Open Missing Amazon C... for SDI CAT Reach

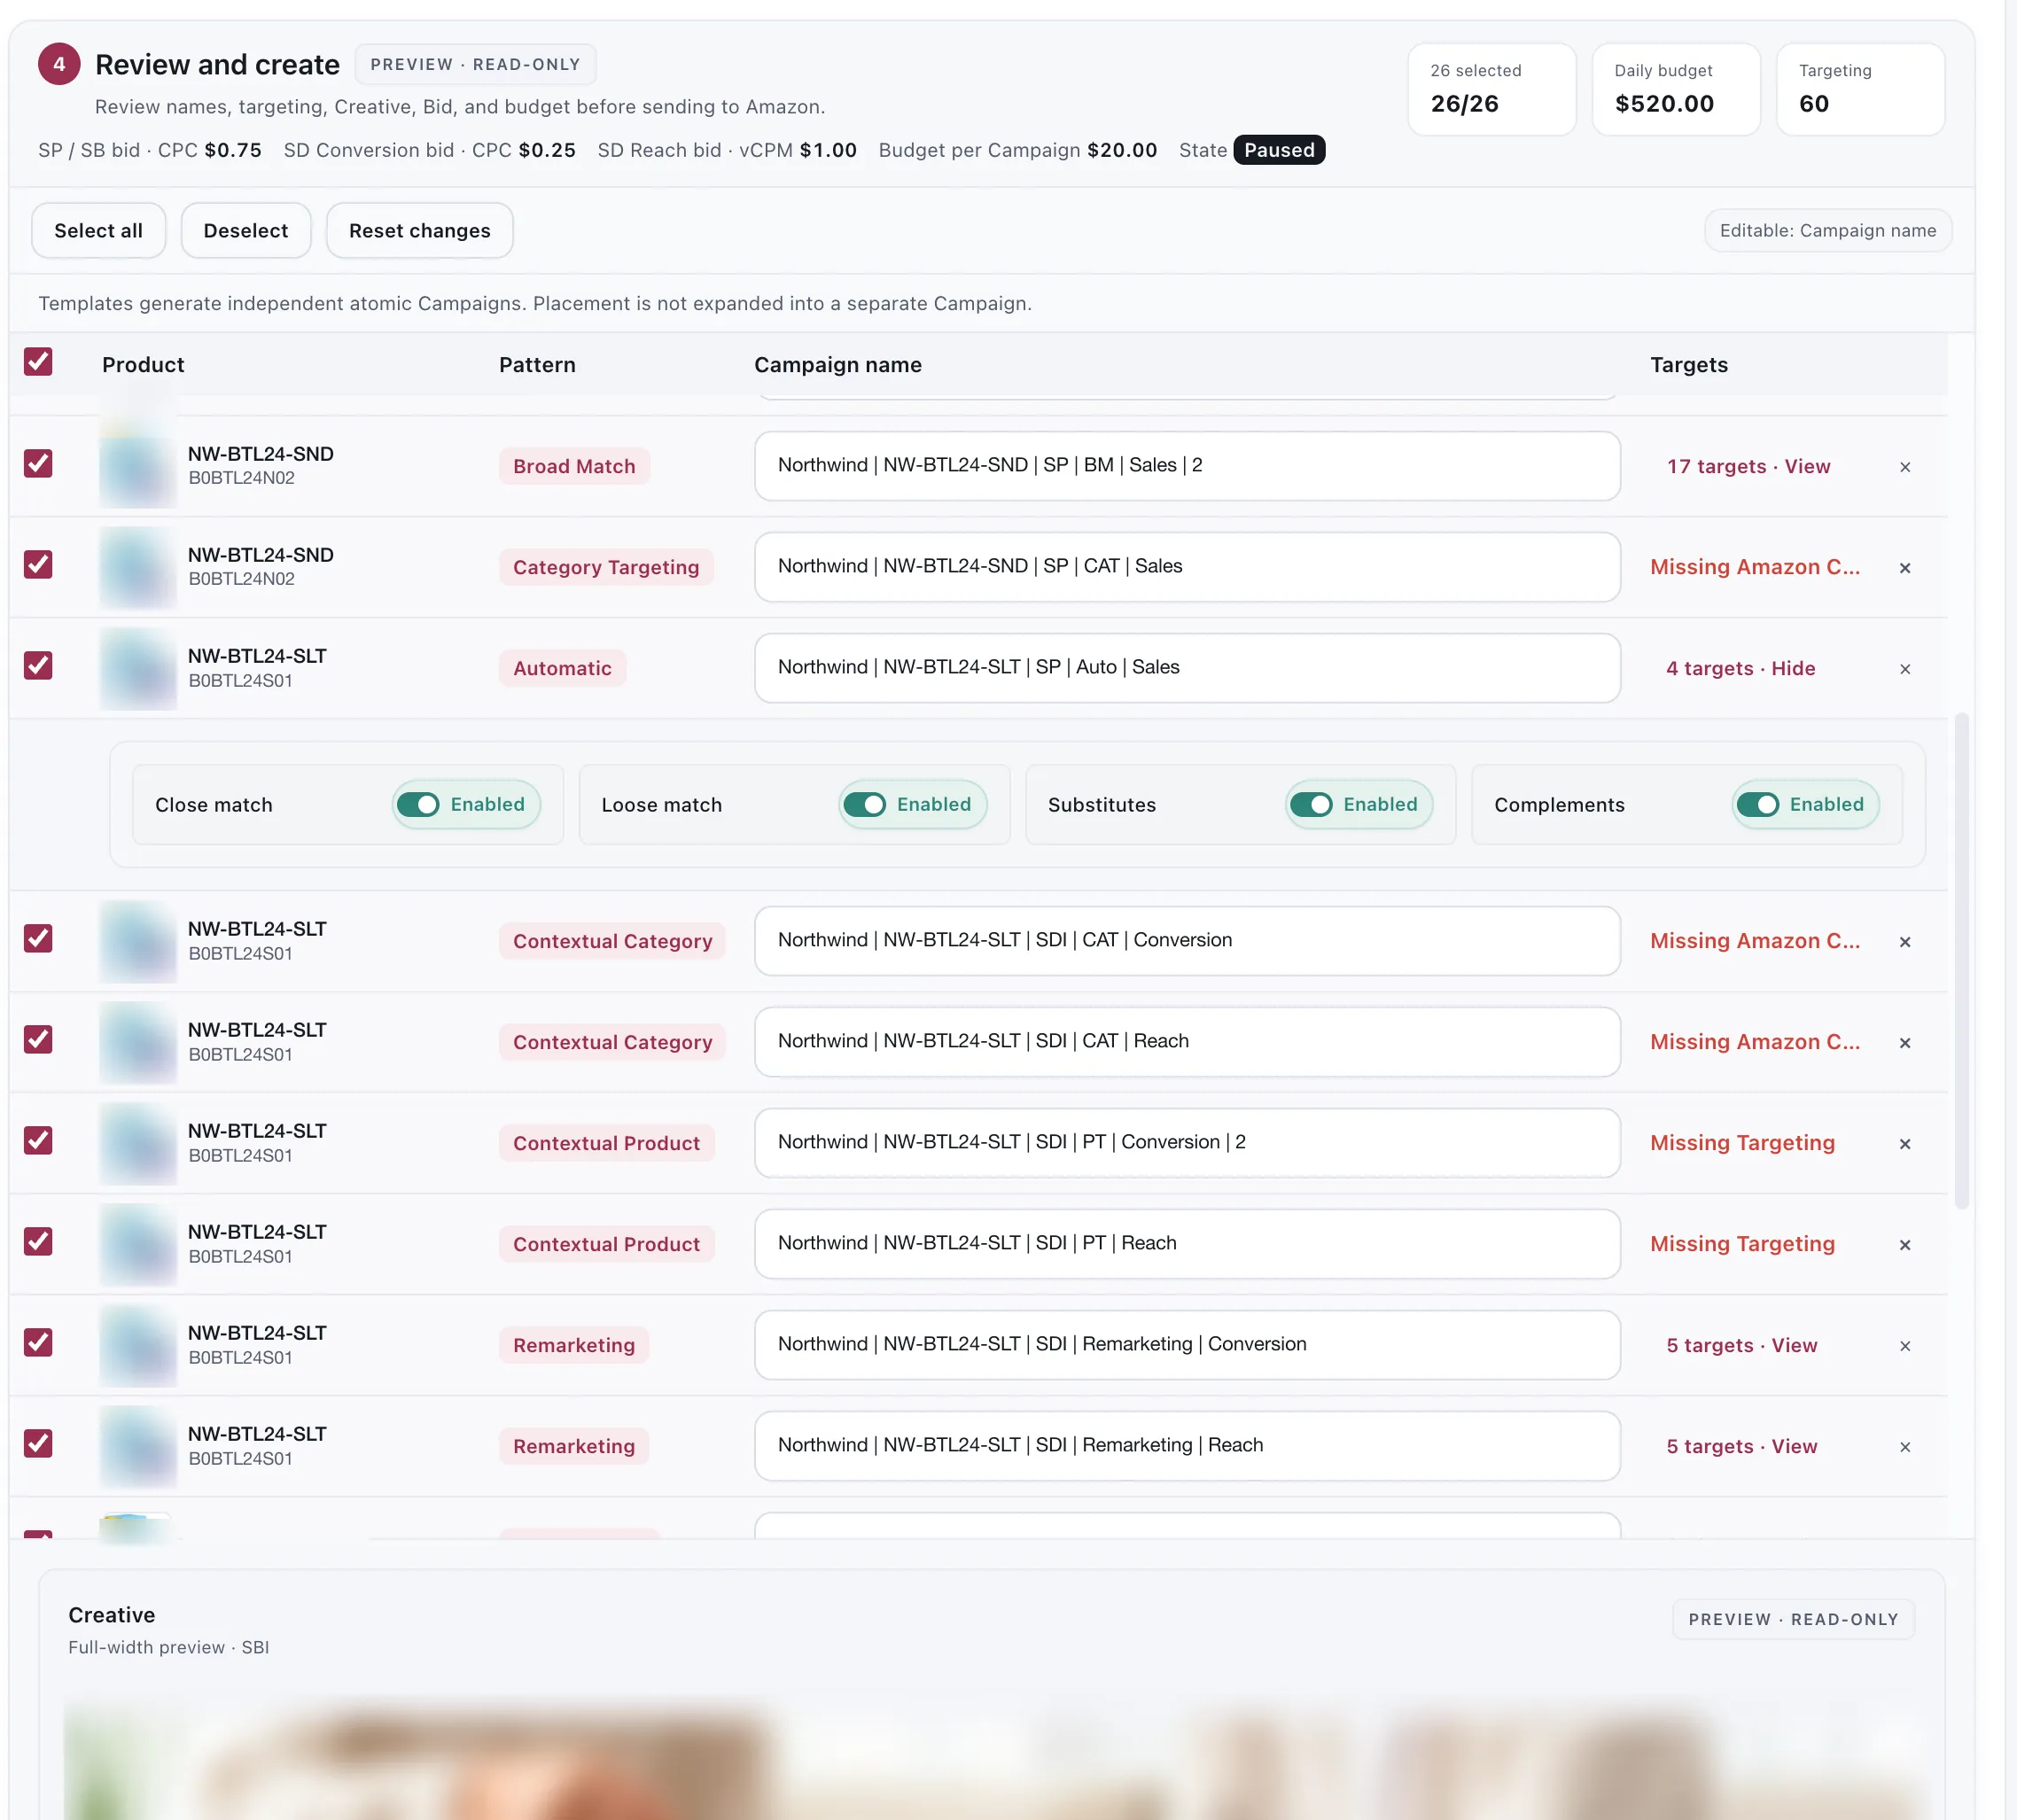[x=1755, y=1042]
